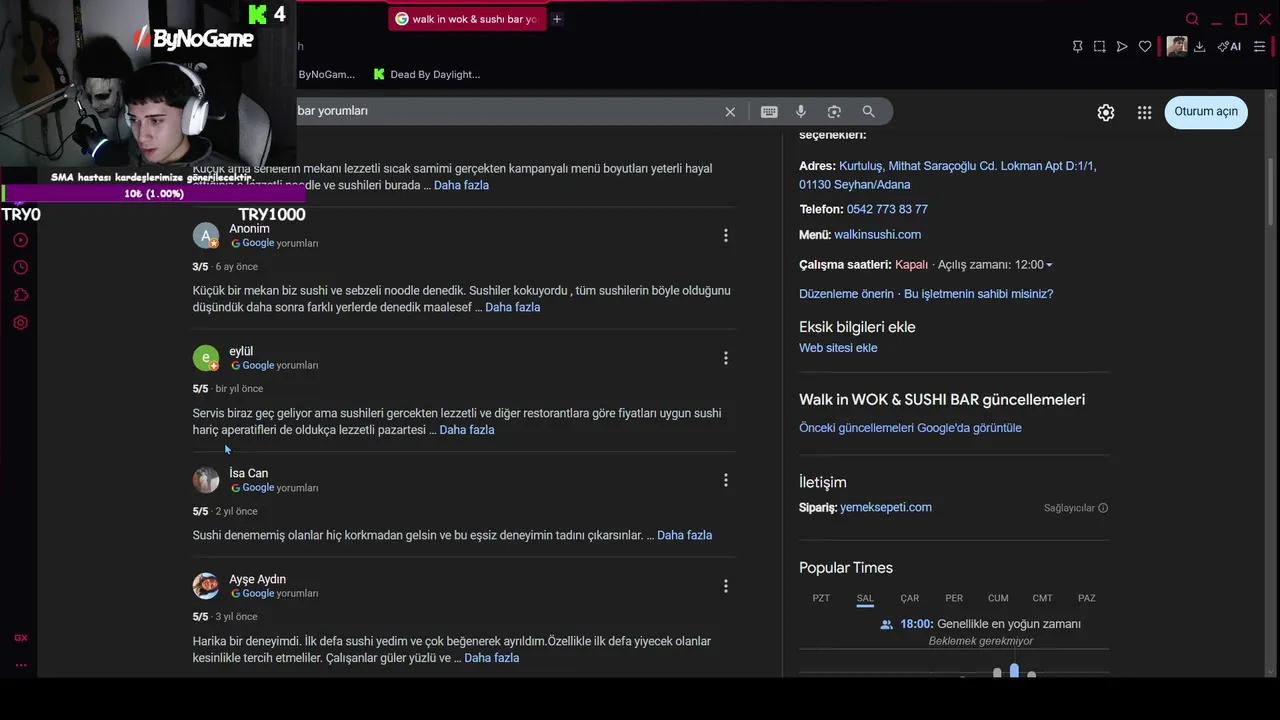The height and width of the screenshot is (720, 1280).
Task: Open sidebar Settings gear icon
Action: click(x=20, y=323)
